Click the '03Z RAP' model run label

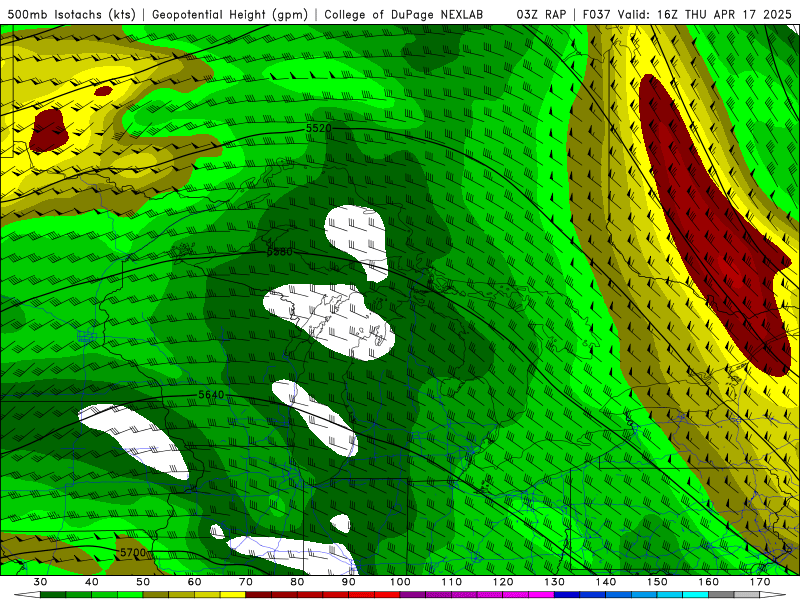[x=541, y=14]
